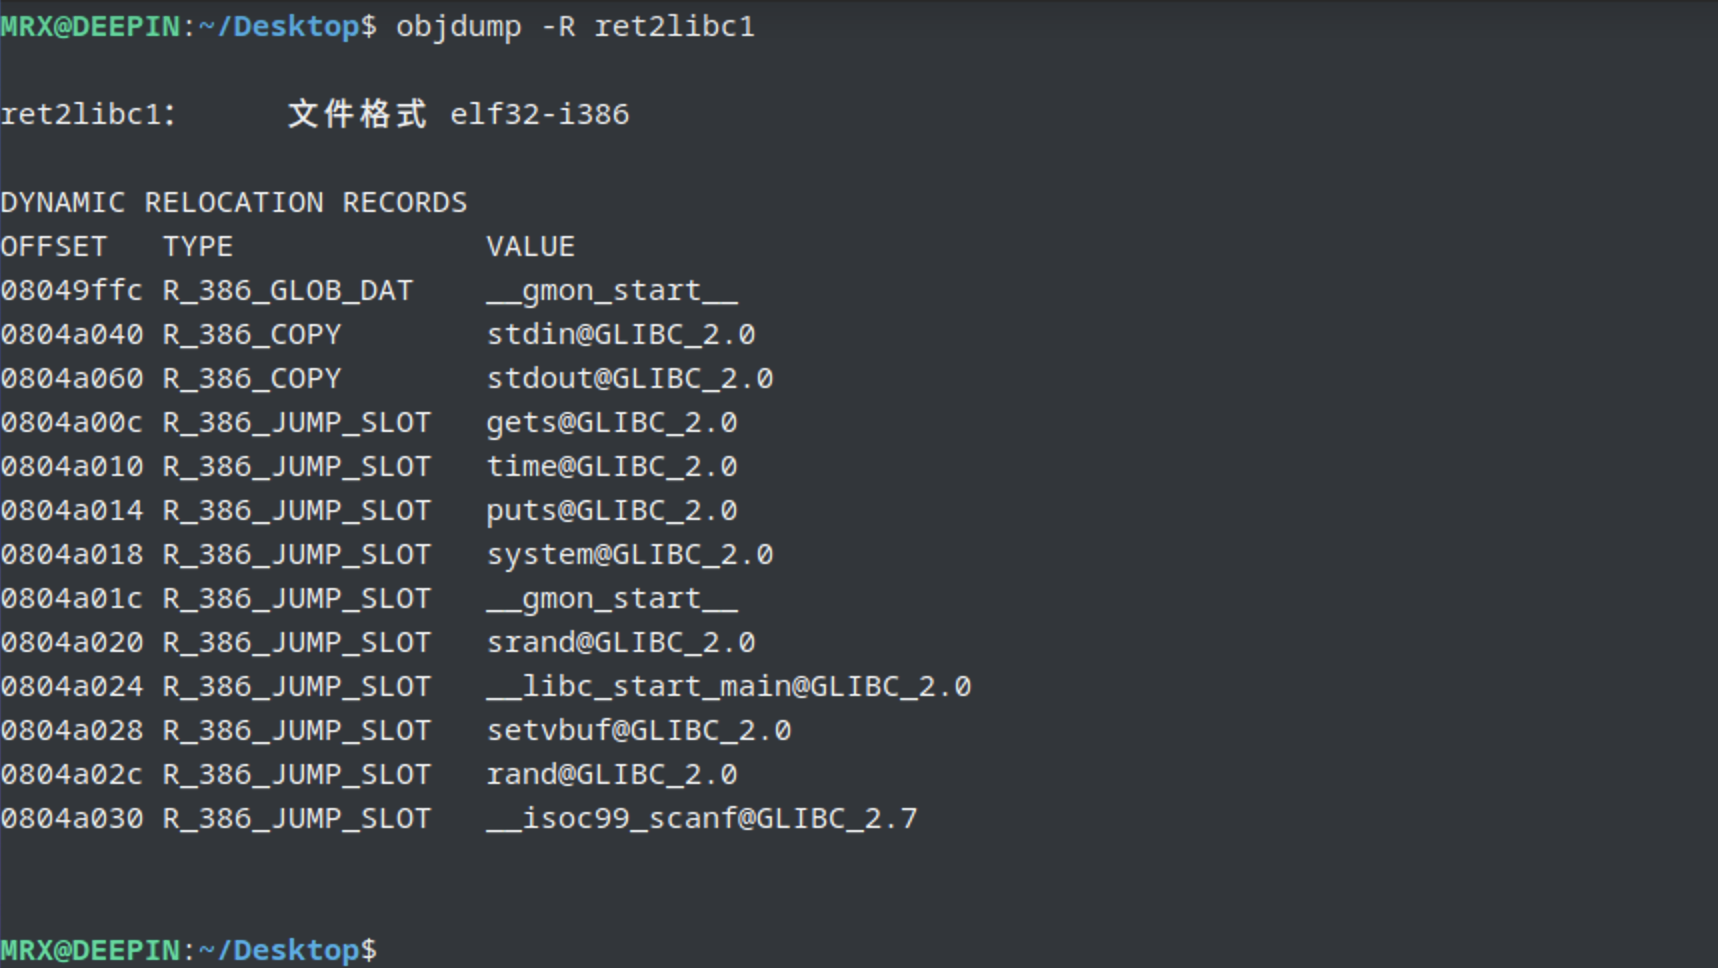Select stdout@GLIBC_2.0 value
Screen dimensions: 1718x968
click(x=630, y=378)
